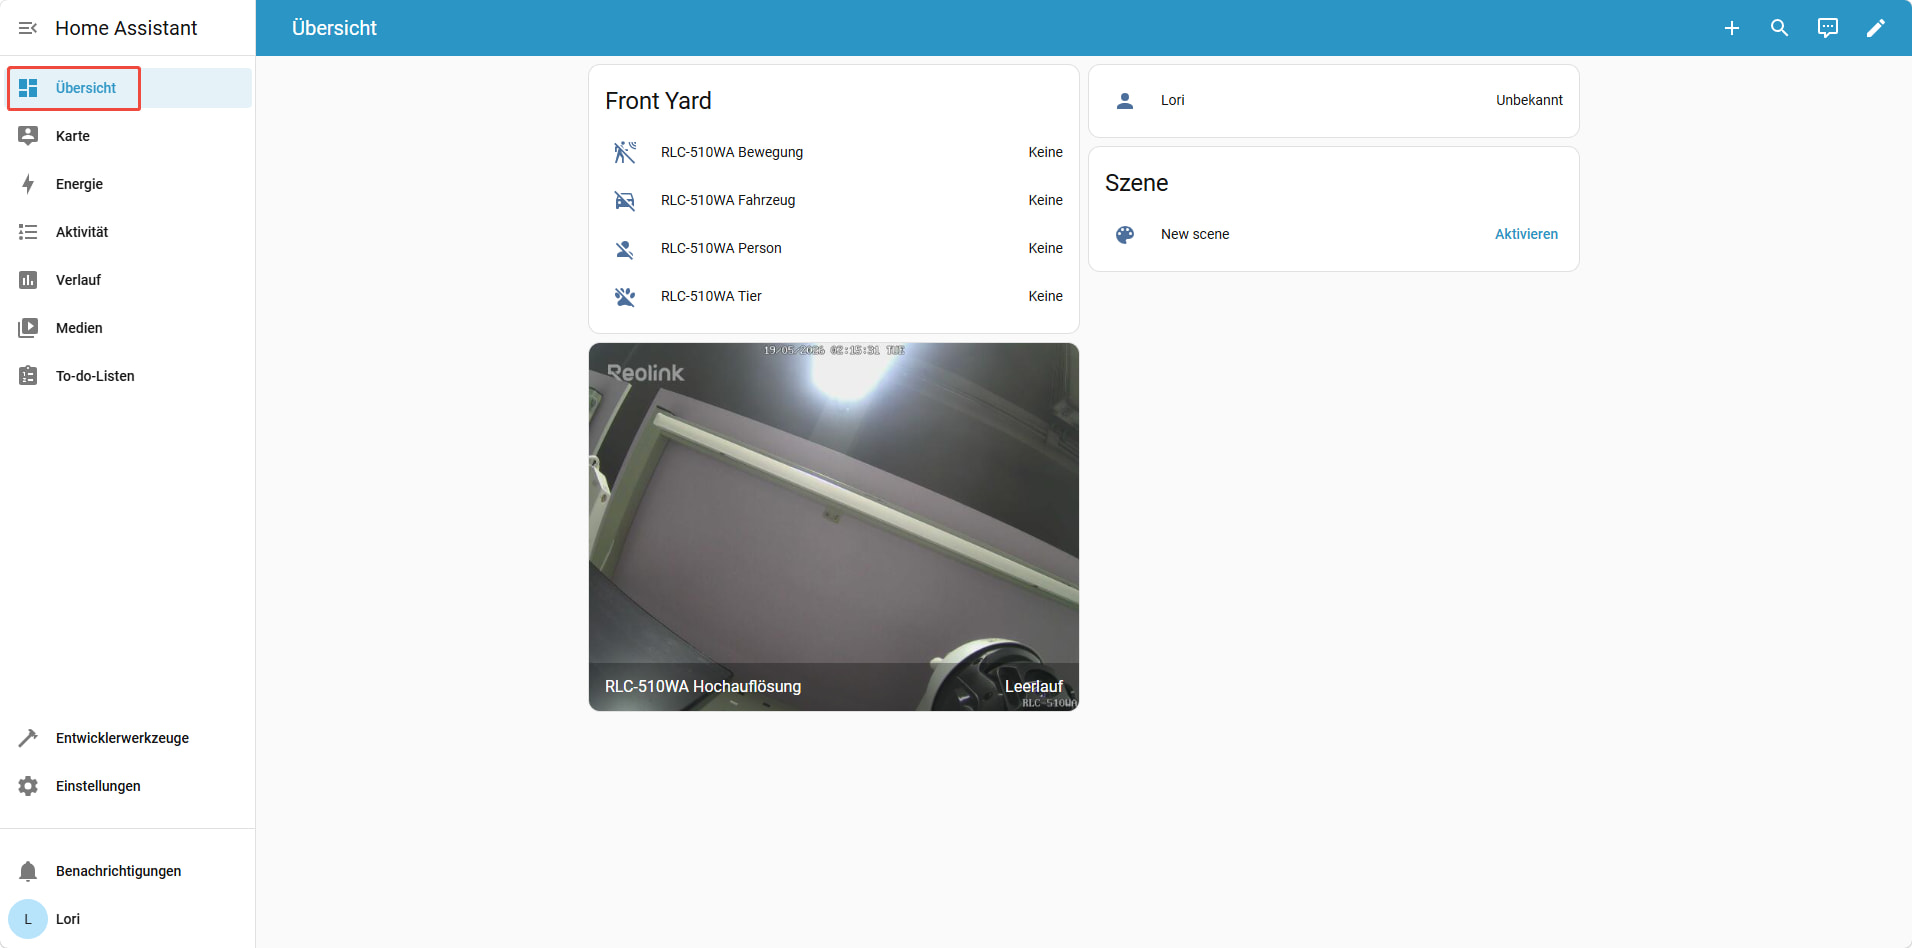The width and height of the screenshot is (1912, 948).
Task: Open search with the magnifier icon
Action: click(1780, 28)
